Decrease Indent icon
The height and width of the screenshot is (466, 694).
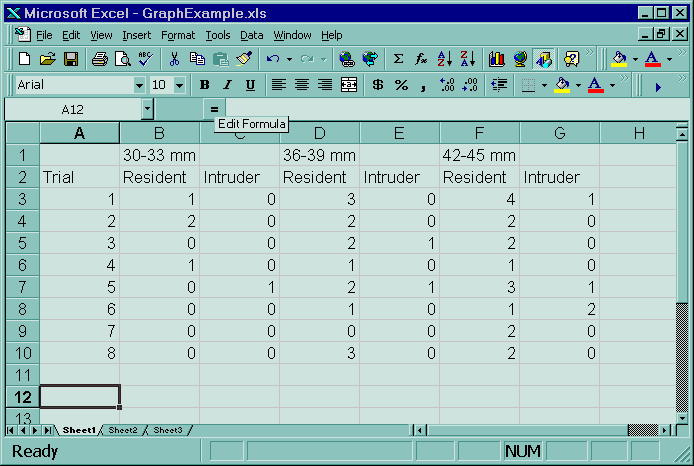[499, 85]
